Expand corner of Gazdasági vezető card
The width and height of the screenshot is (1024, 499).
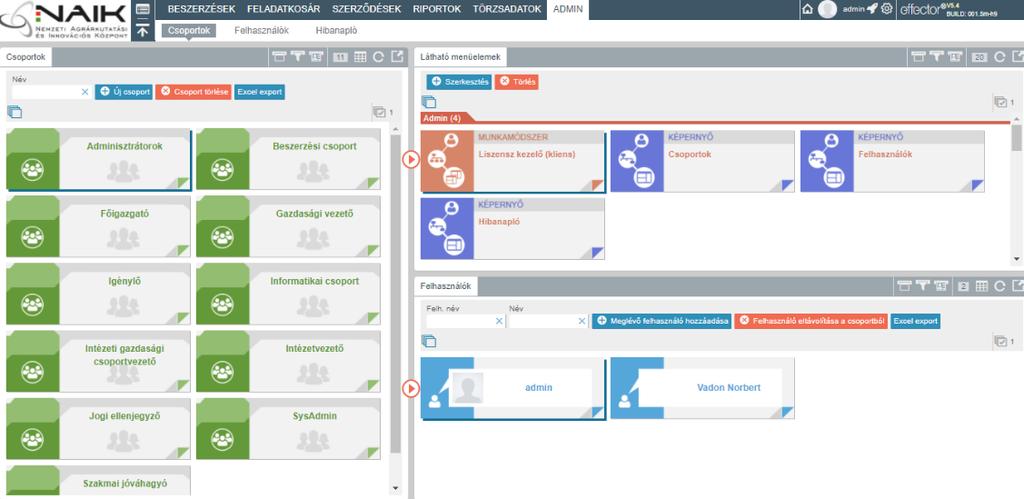pyautogui.click(x=372, y=250)
